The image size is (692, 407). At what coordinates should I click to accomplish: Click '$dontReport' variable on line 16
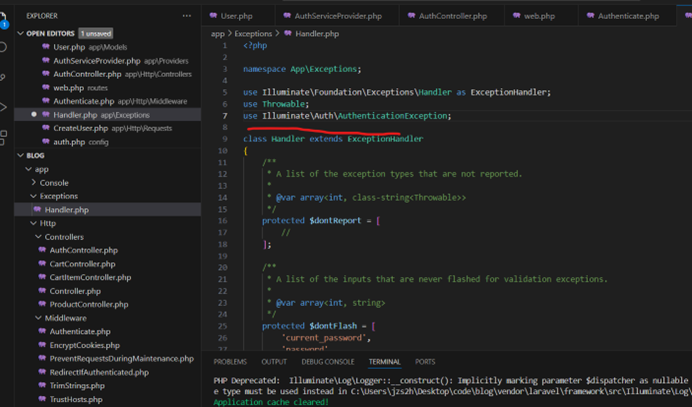[x=335, y=221]
